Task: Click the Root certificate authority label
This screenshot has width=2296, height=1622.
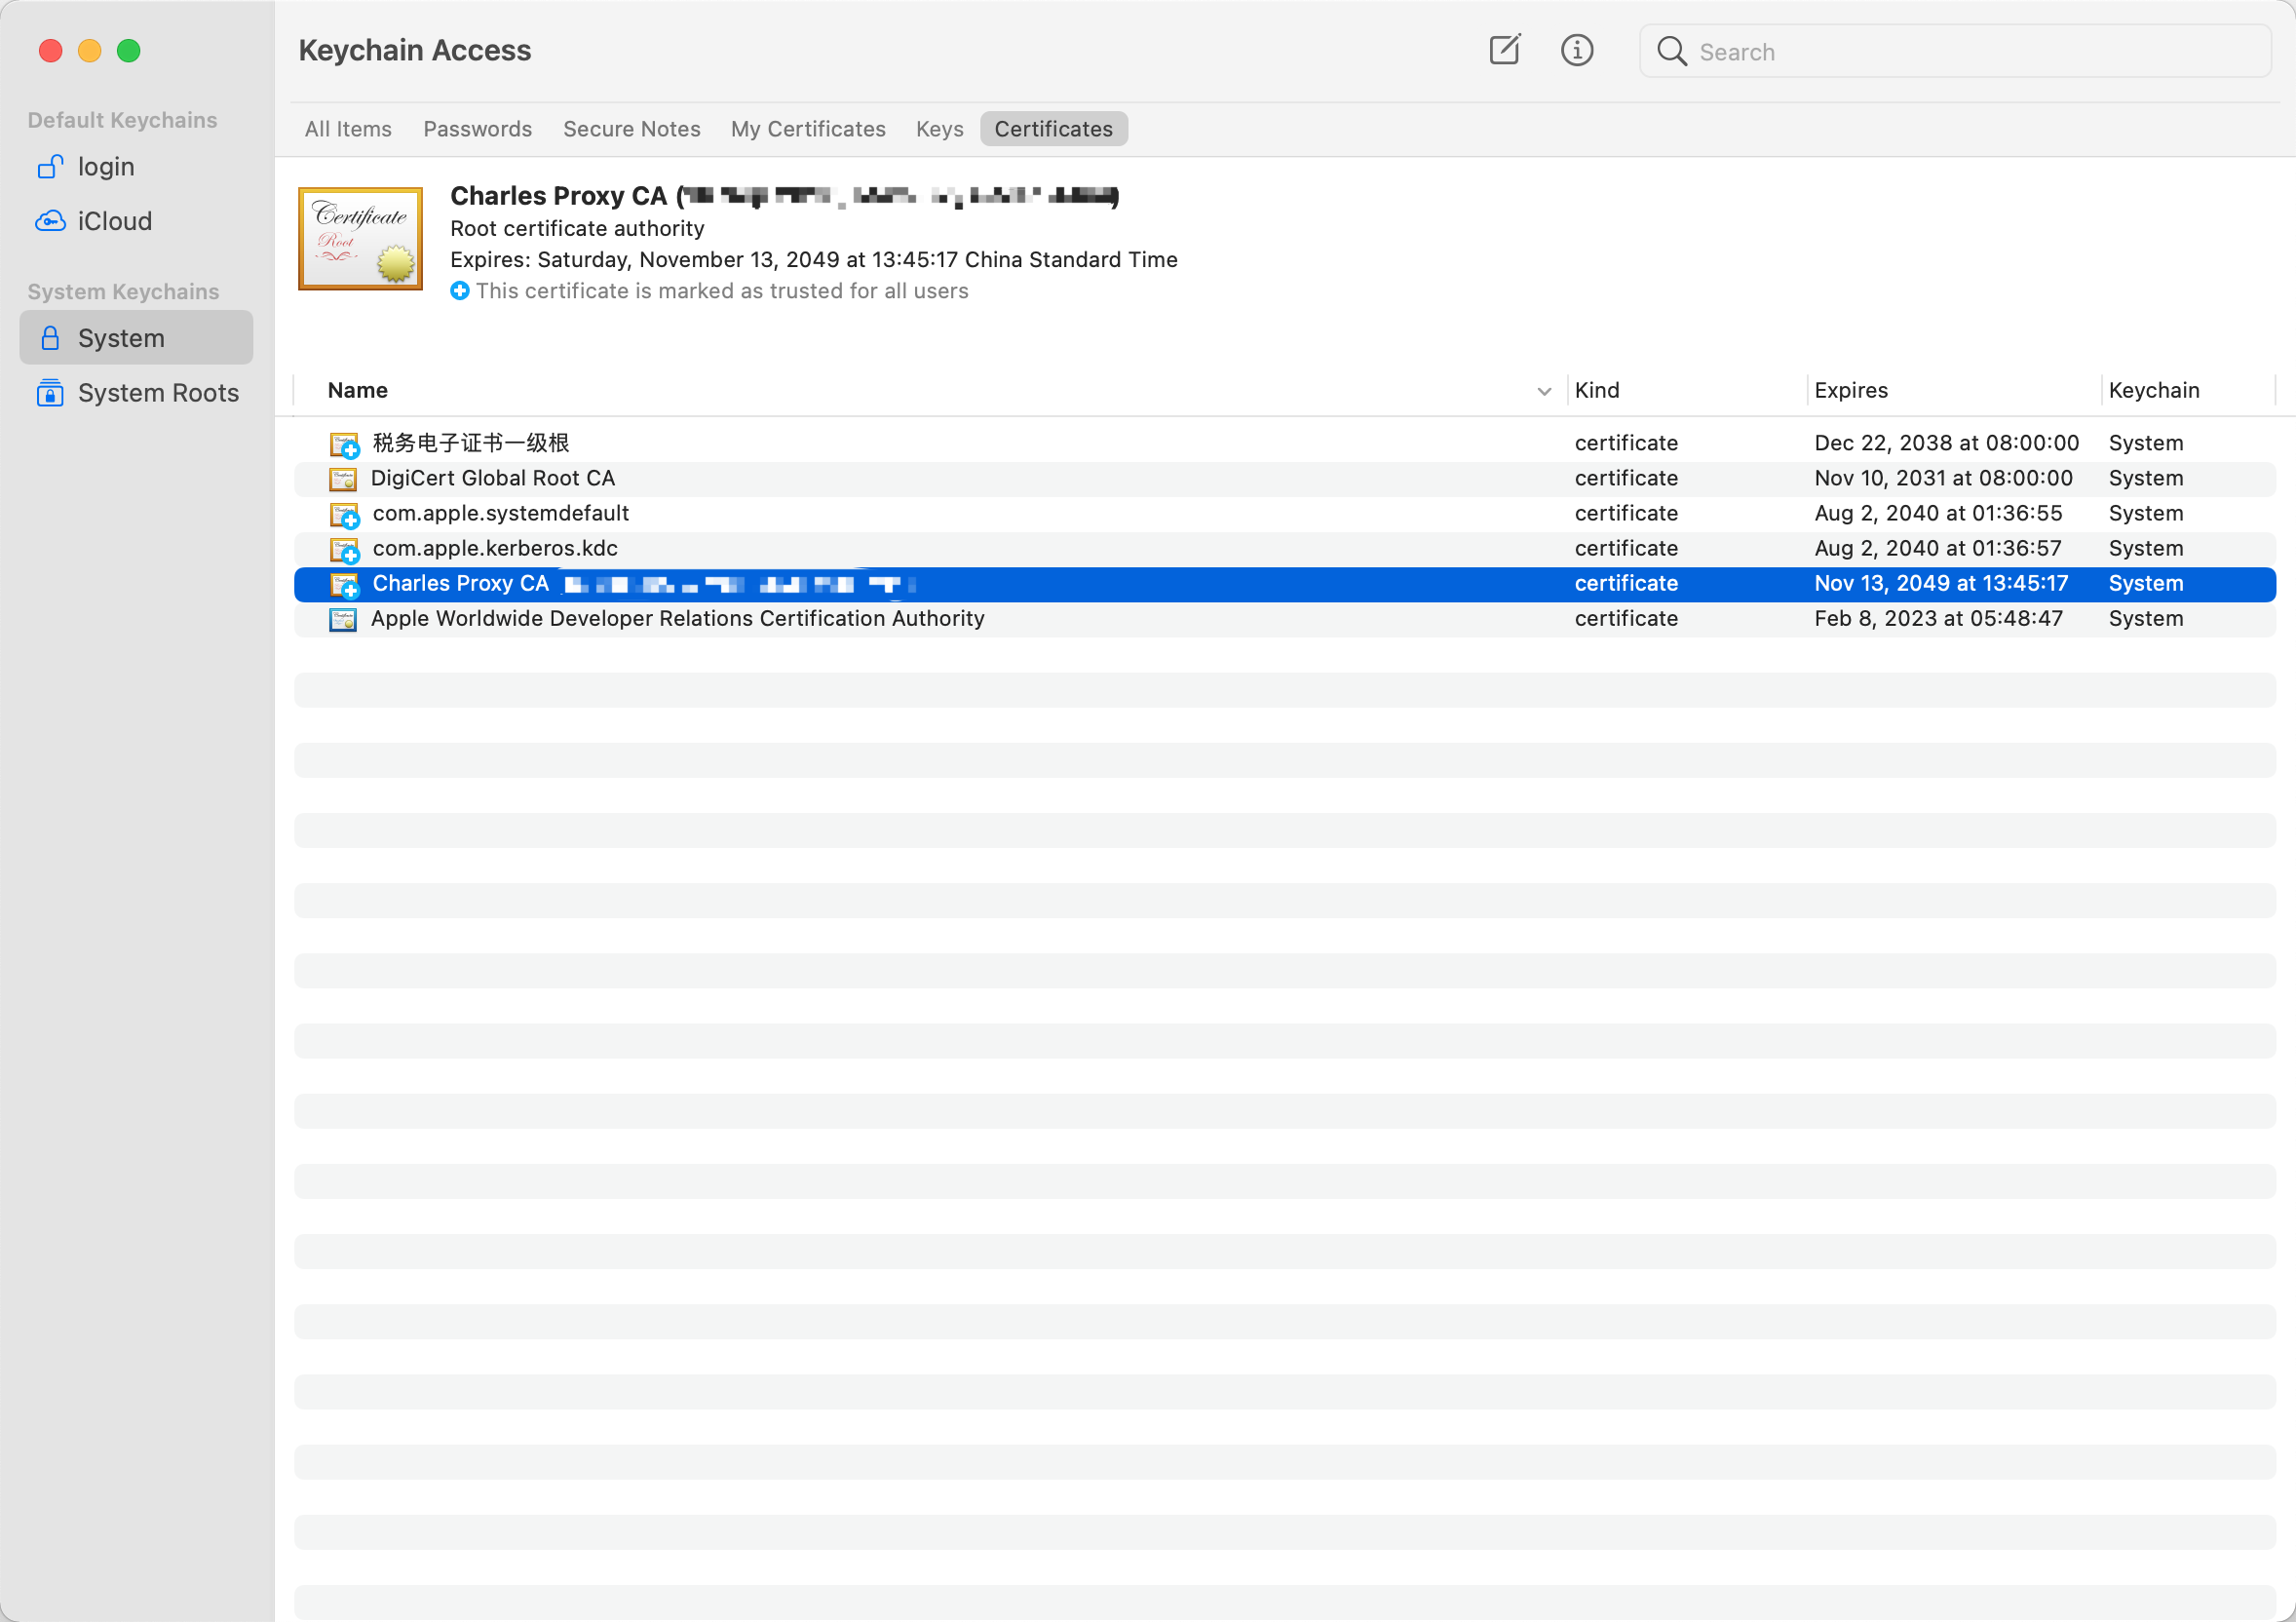Action: (577, 228)
